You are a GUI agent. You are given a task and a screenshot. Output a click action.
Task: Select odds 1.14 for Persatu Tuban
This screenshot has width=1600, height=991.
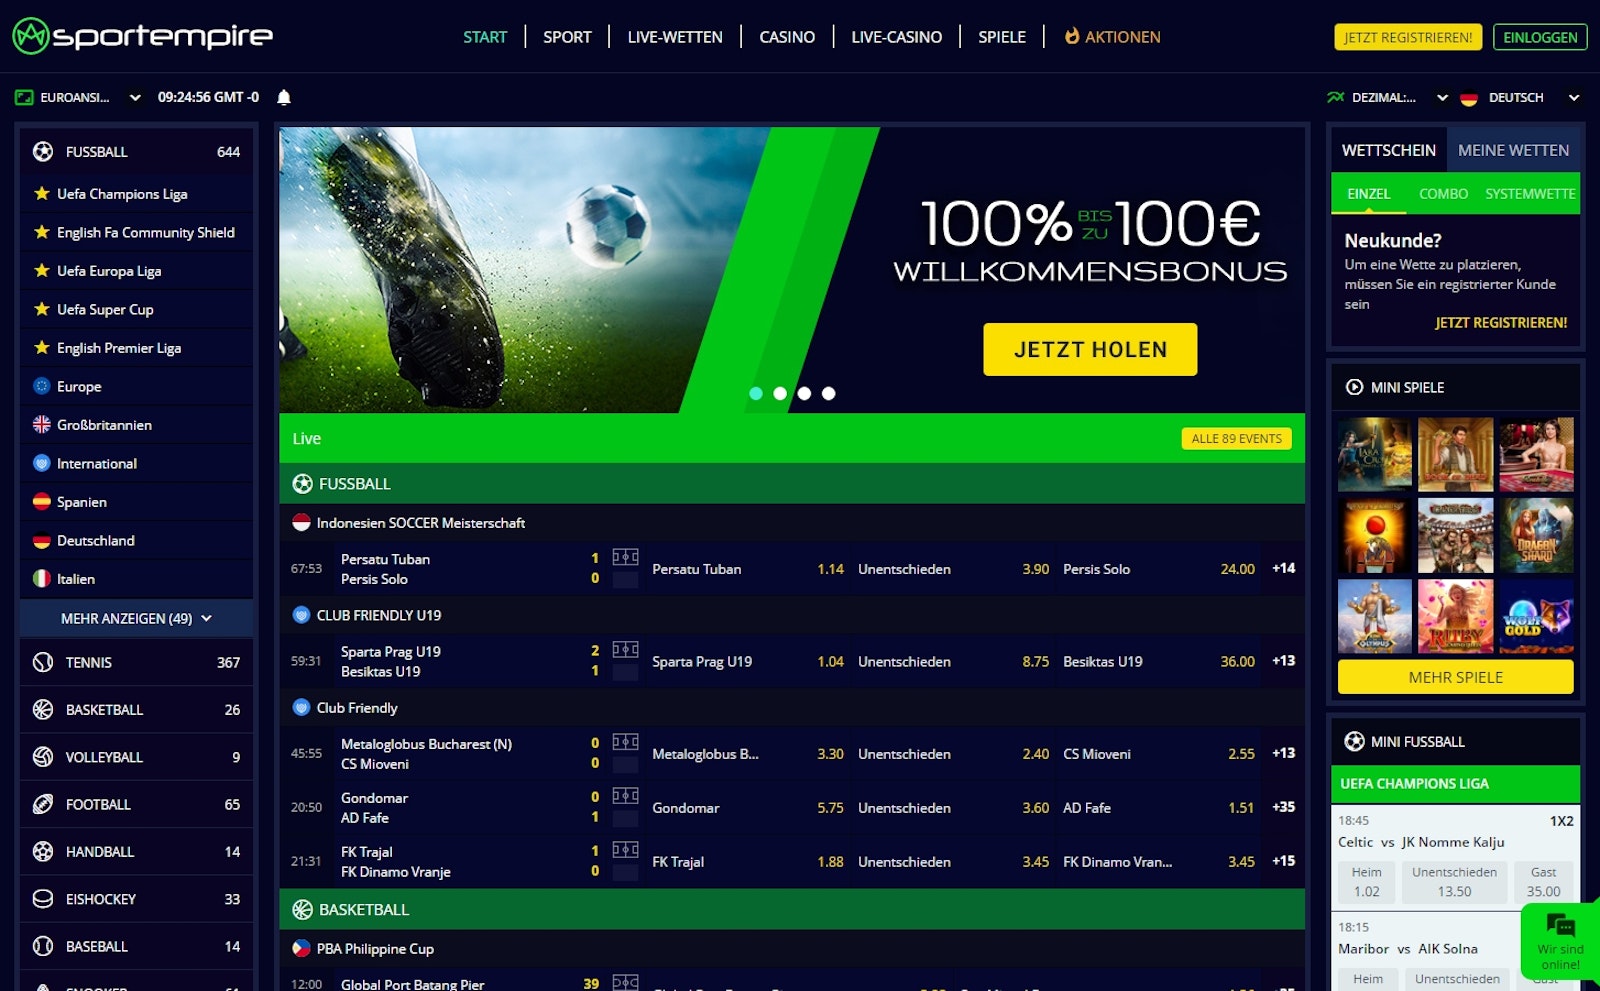(x=830, y=569)
